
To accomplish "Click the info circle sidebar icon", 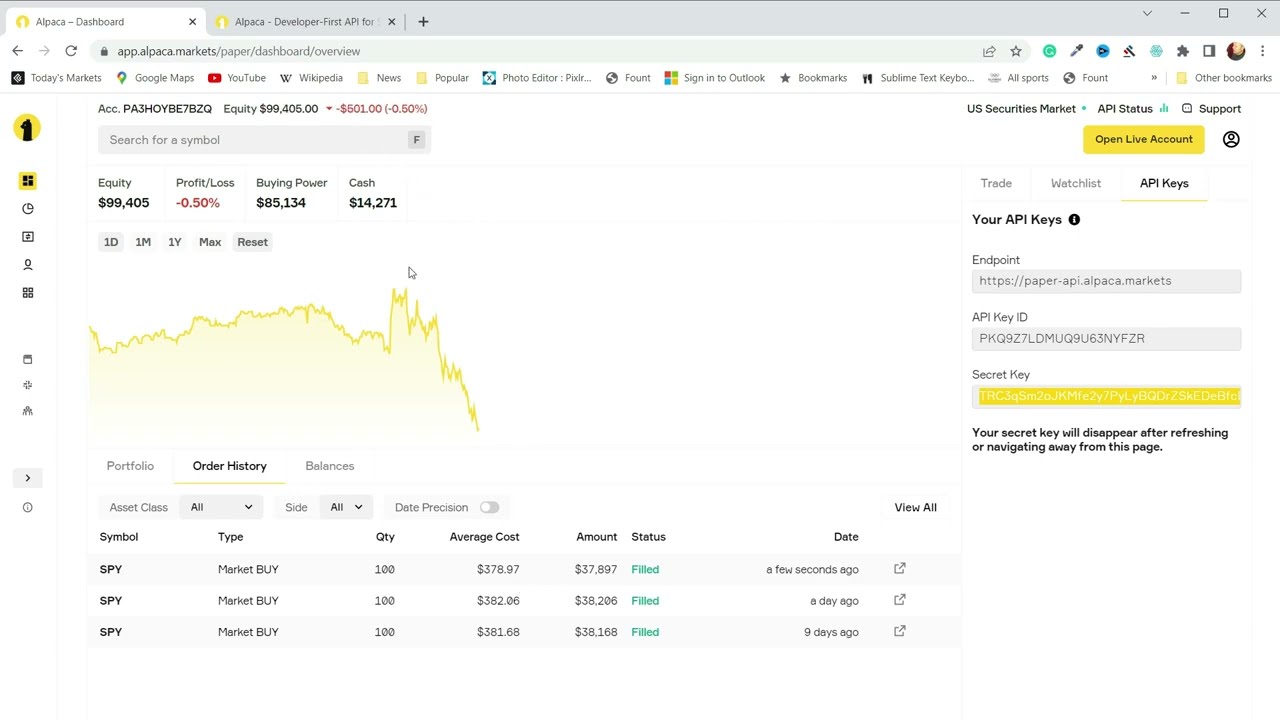I will [28, 507].
